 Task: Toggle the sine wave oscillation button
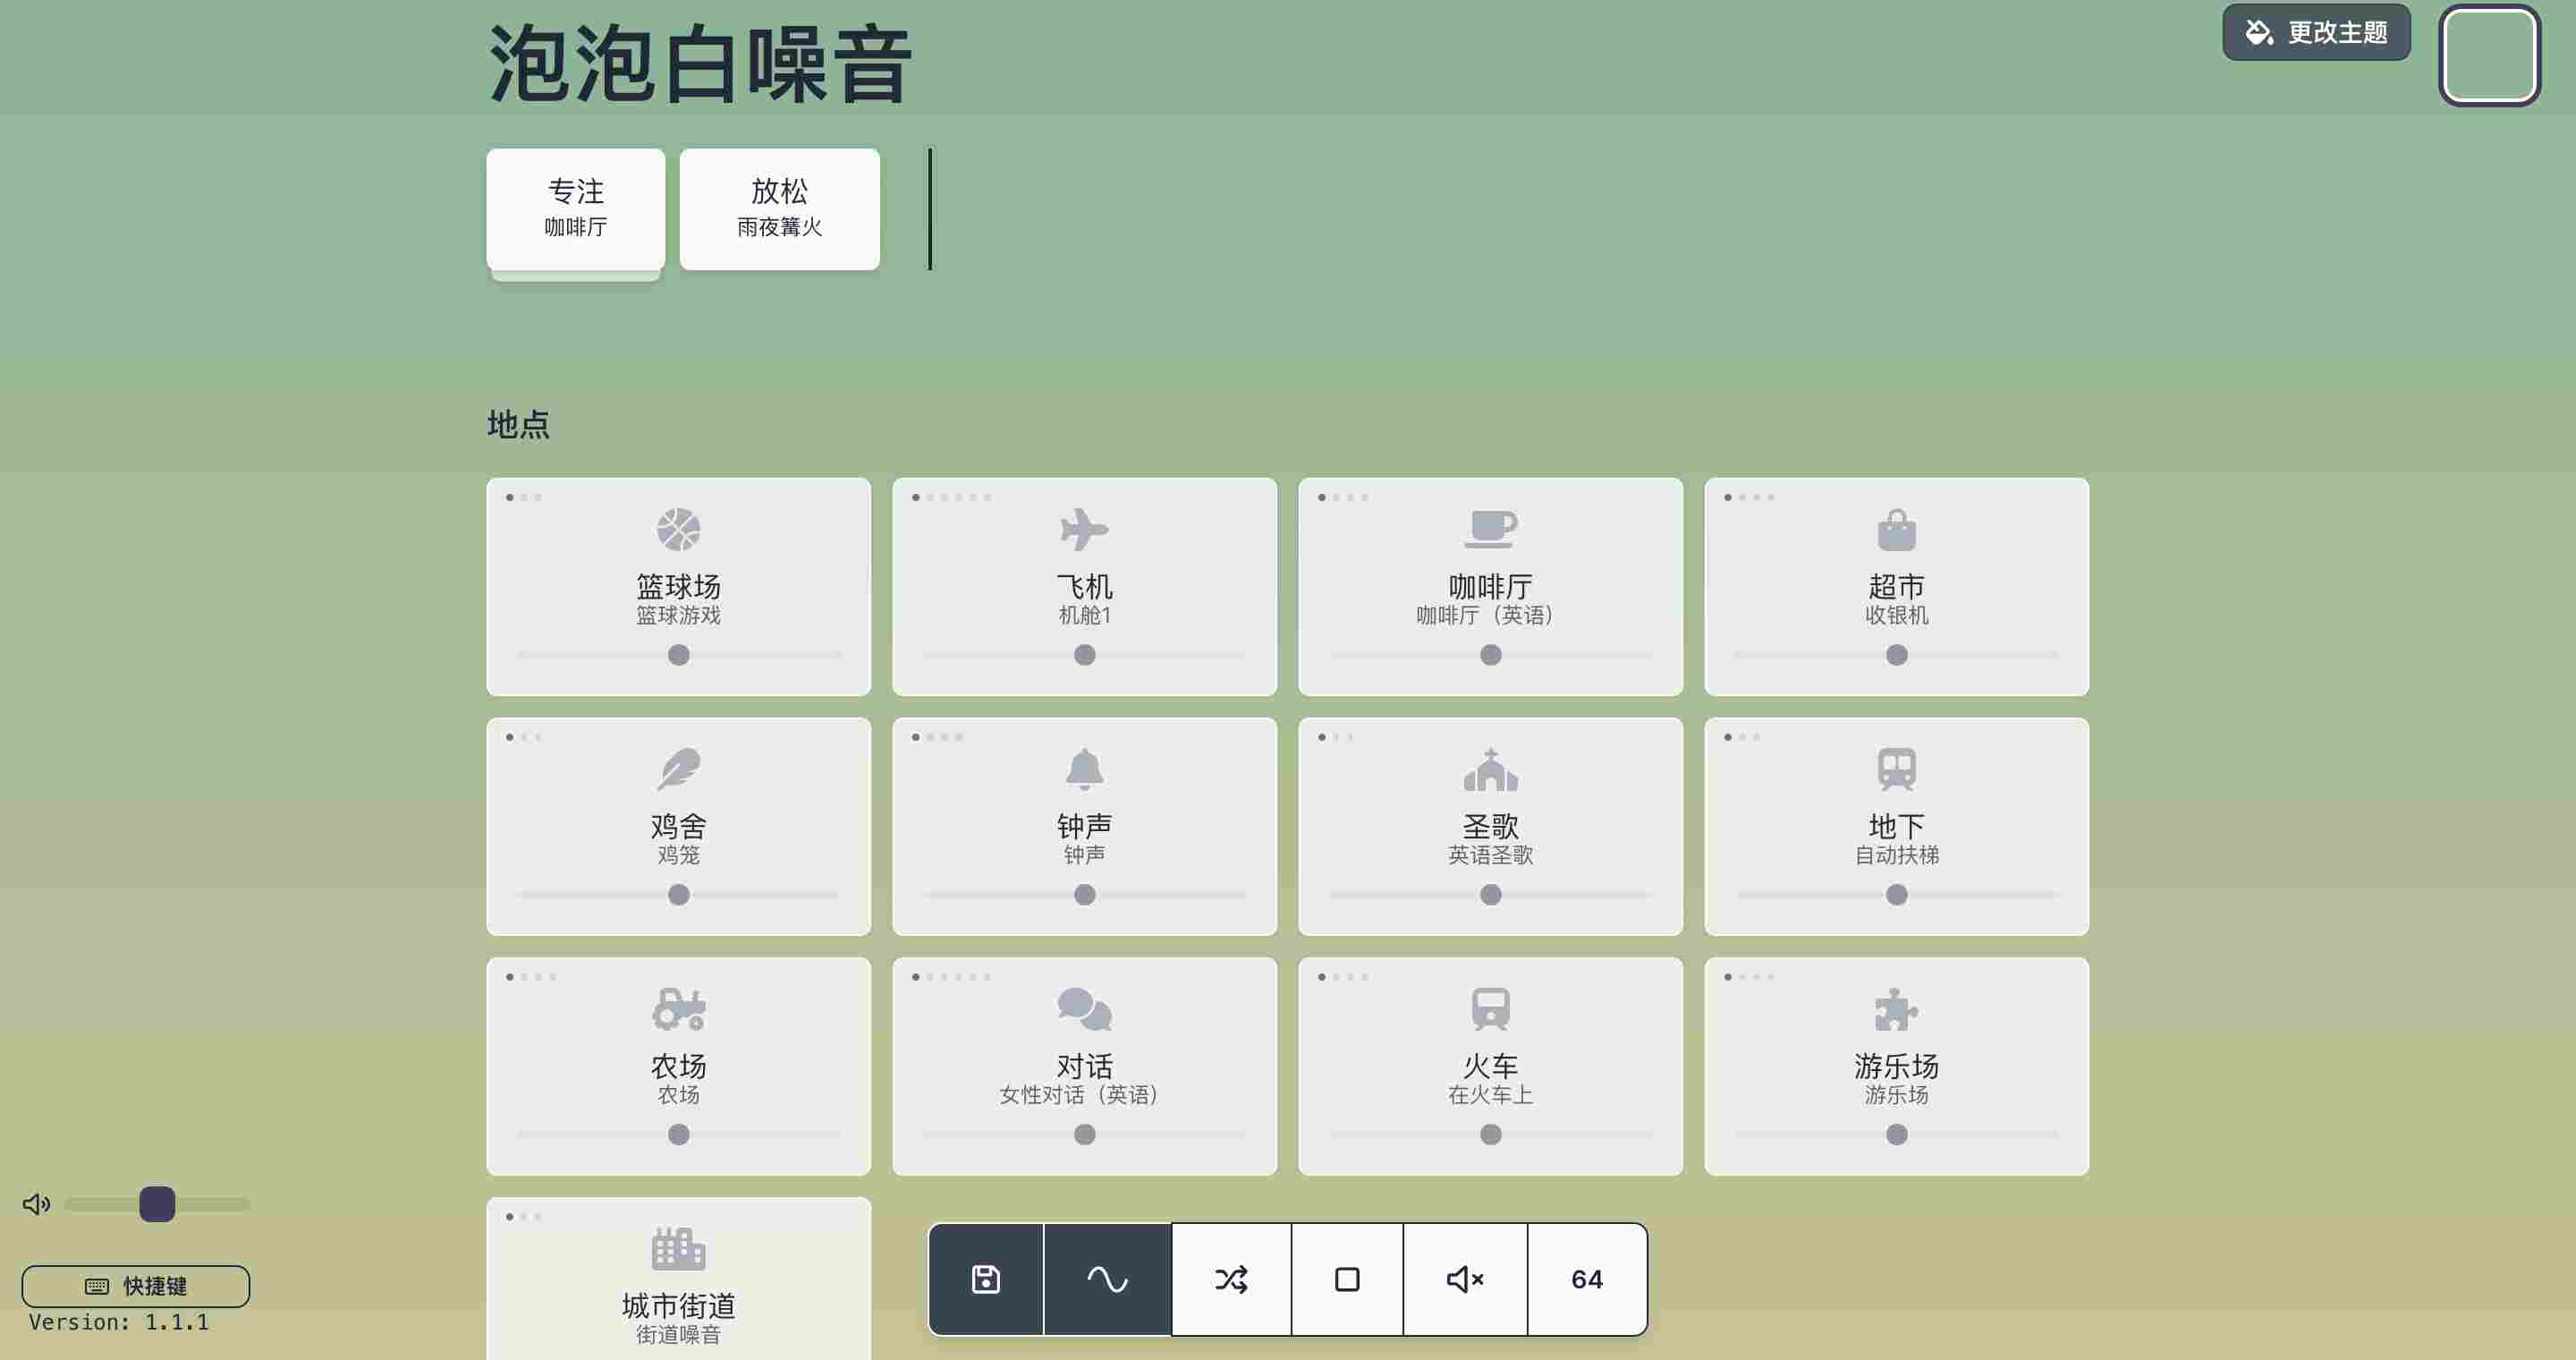tap(1107, 1279)
